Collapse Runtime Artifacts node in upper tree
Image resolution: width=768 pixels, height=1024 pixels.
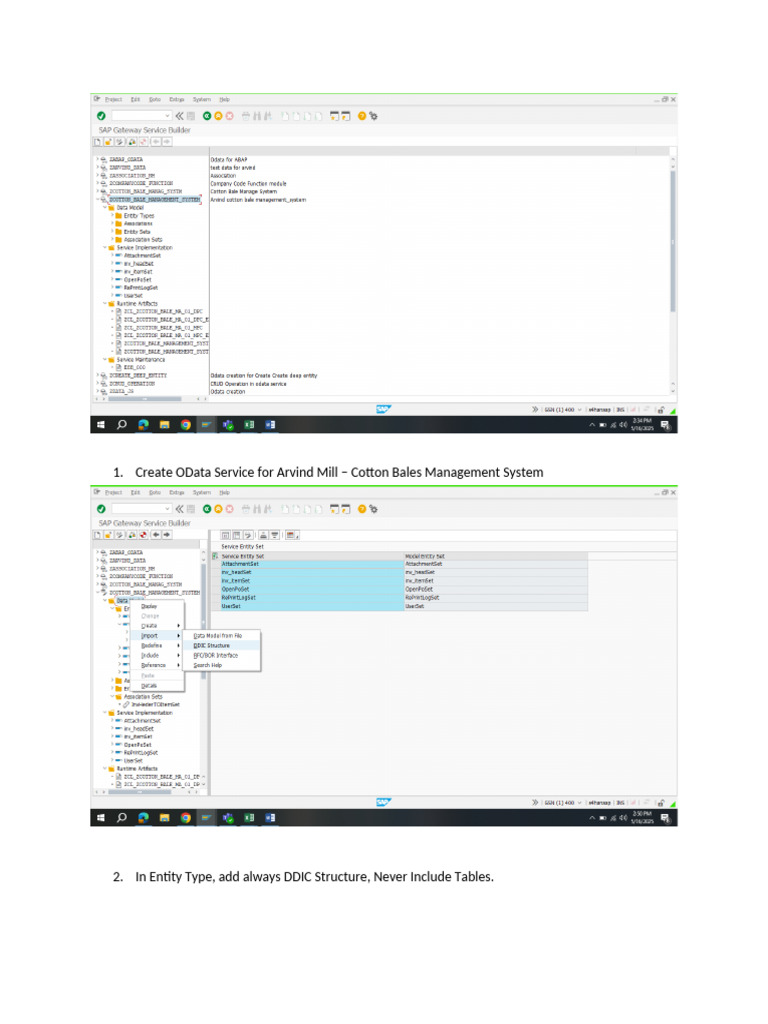[x=104, y=304]
